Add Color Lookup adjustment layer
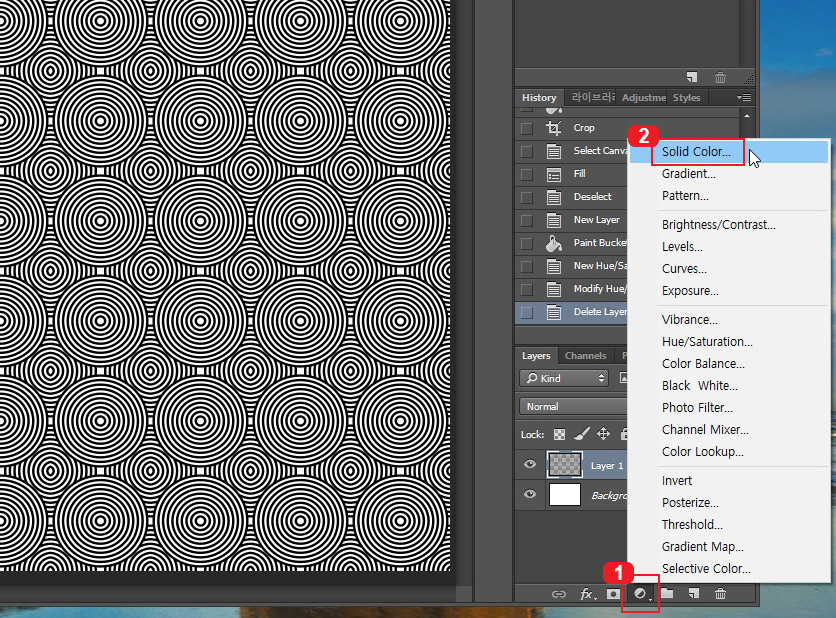 coord(729,452)
